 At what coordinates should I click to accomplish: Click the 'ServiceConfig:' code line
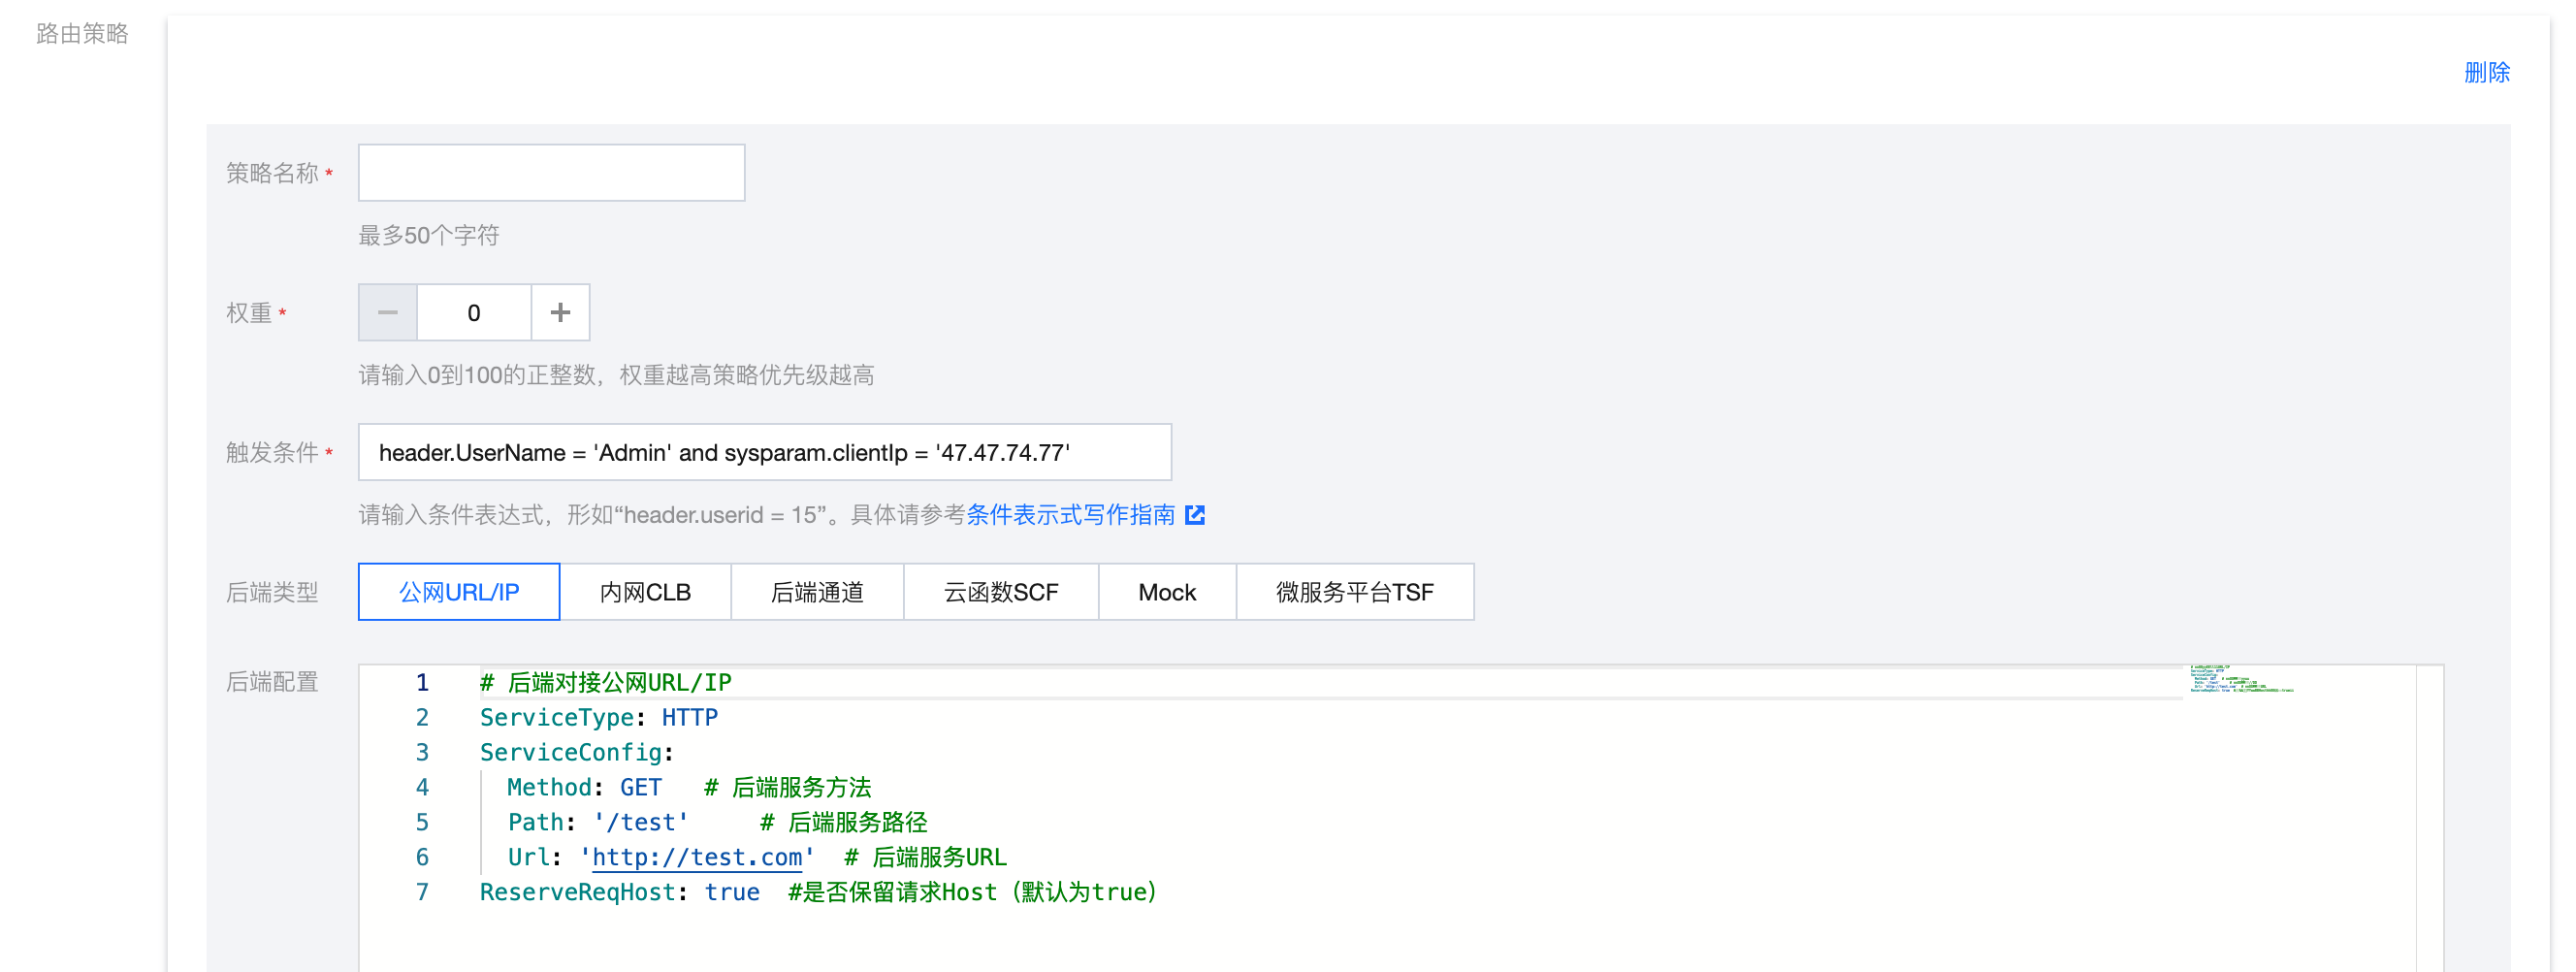(x=577, y=752)
